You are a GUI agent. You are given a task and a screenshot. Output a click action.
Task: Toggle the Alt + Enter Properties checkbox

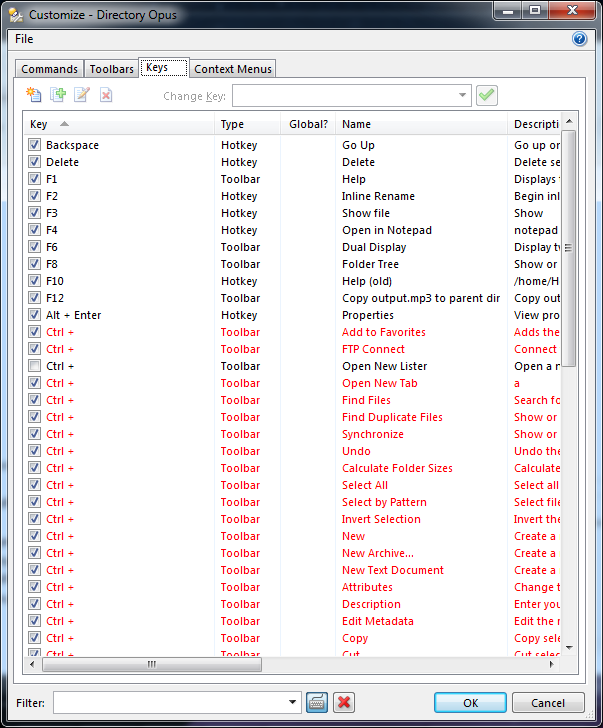(34, 315)
